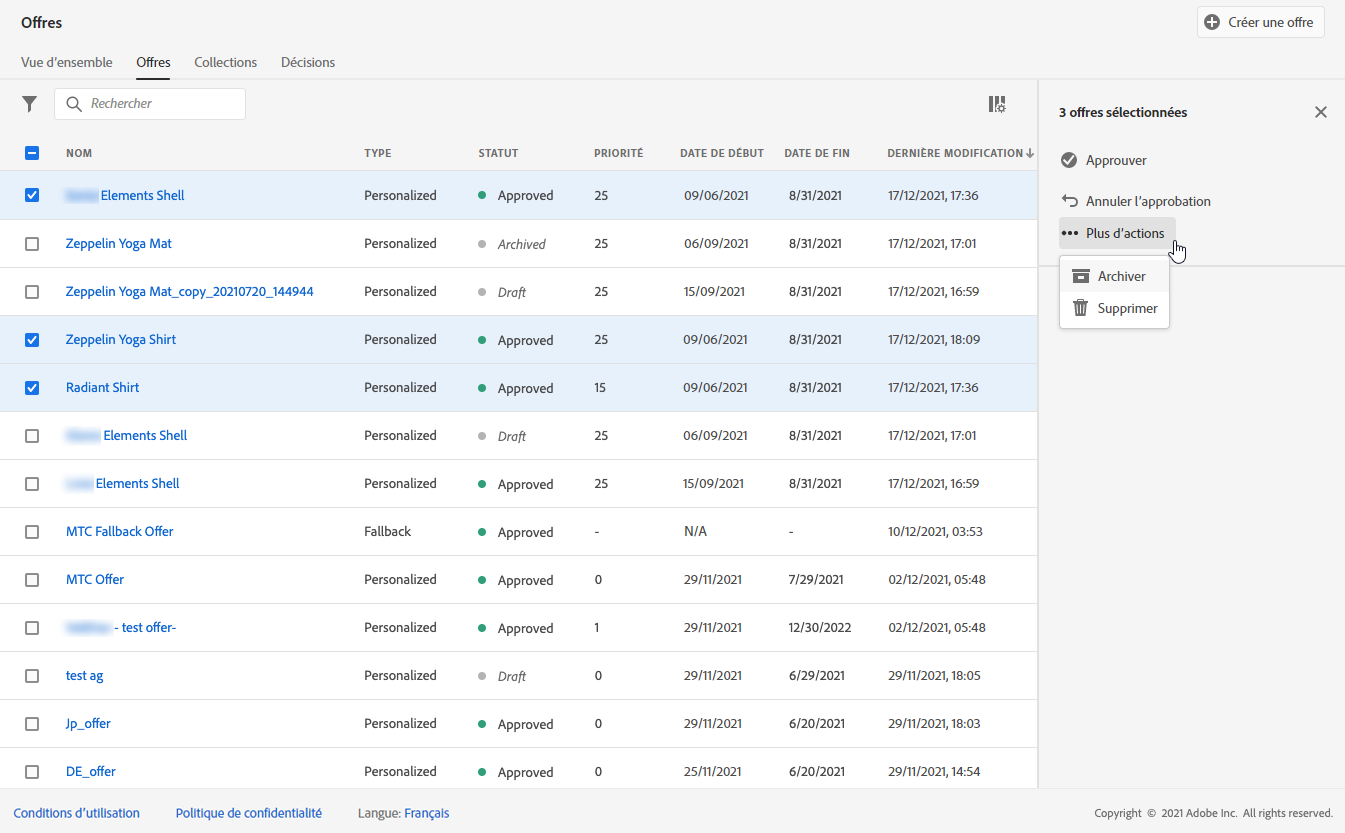The image size is (1345, 833).
Task: Click the trash icon beside Supprimer
Action: coord(1080,308)
